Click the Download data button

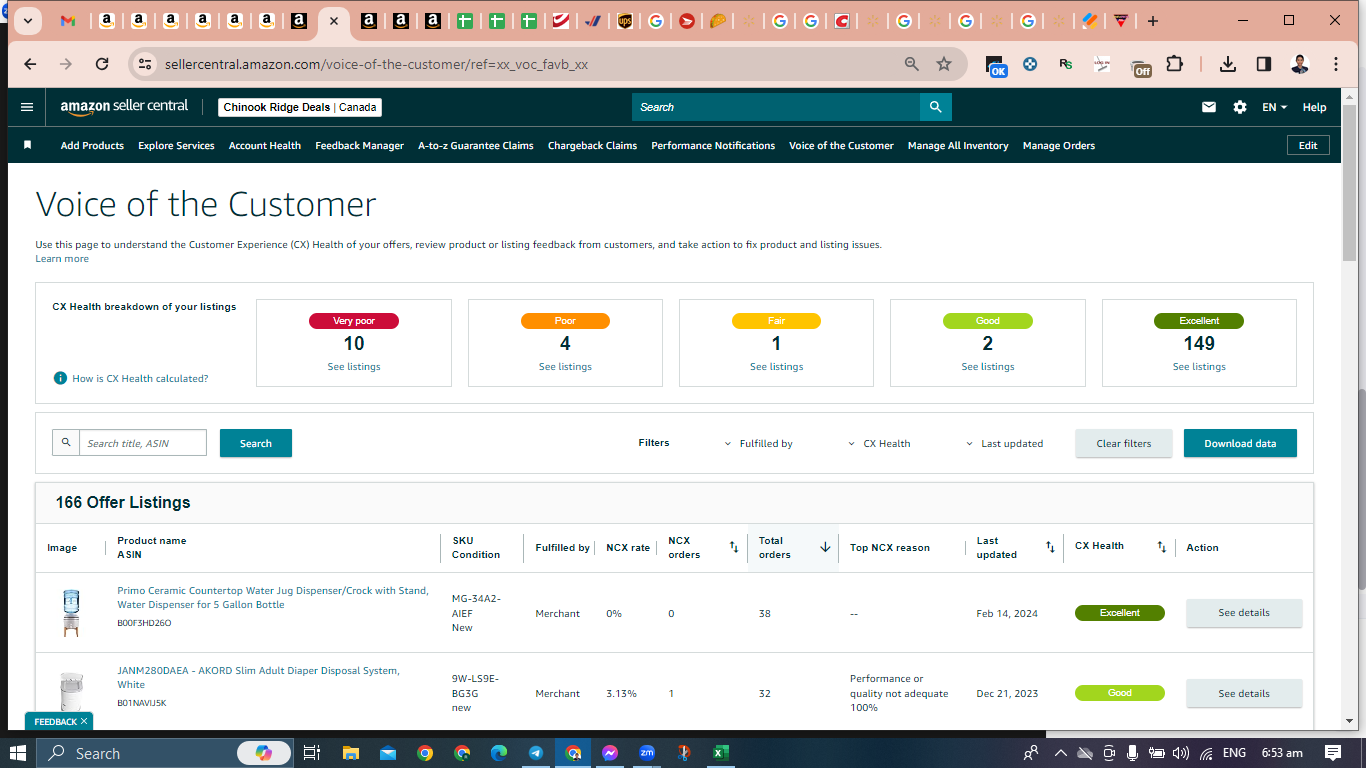coord(1240,443)
